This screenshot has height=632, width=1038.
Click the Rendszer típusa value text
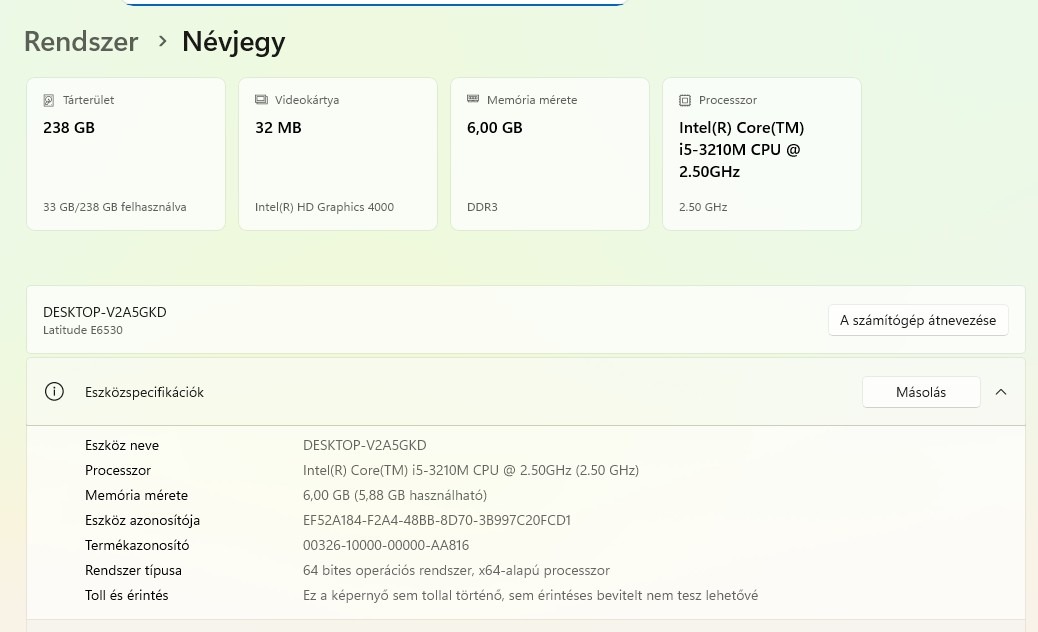456,570
